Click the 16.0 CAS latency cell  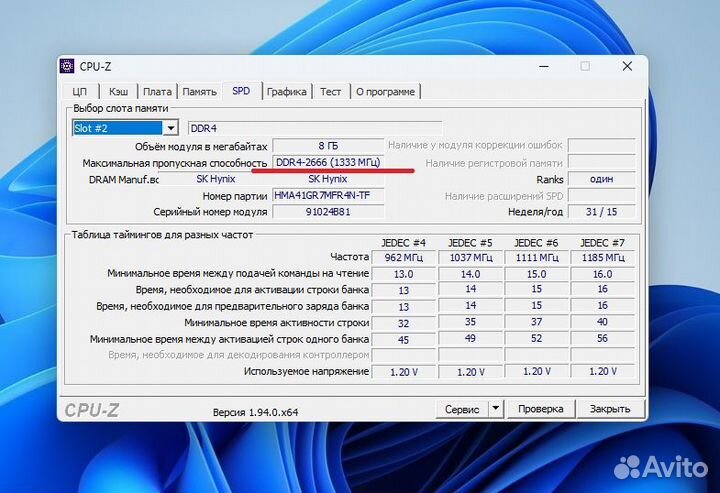[x=602, y=274]
